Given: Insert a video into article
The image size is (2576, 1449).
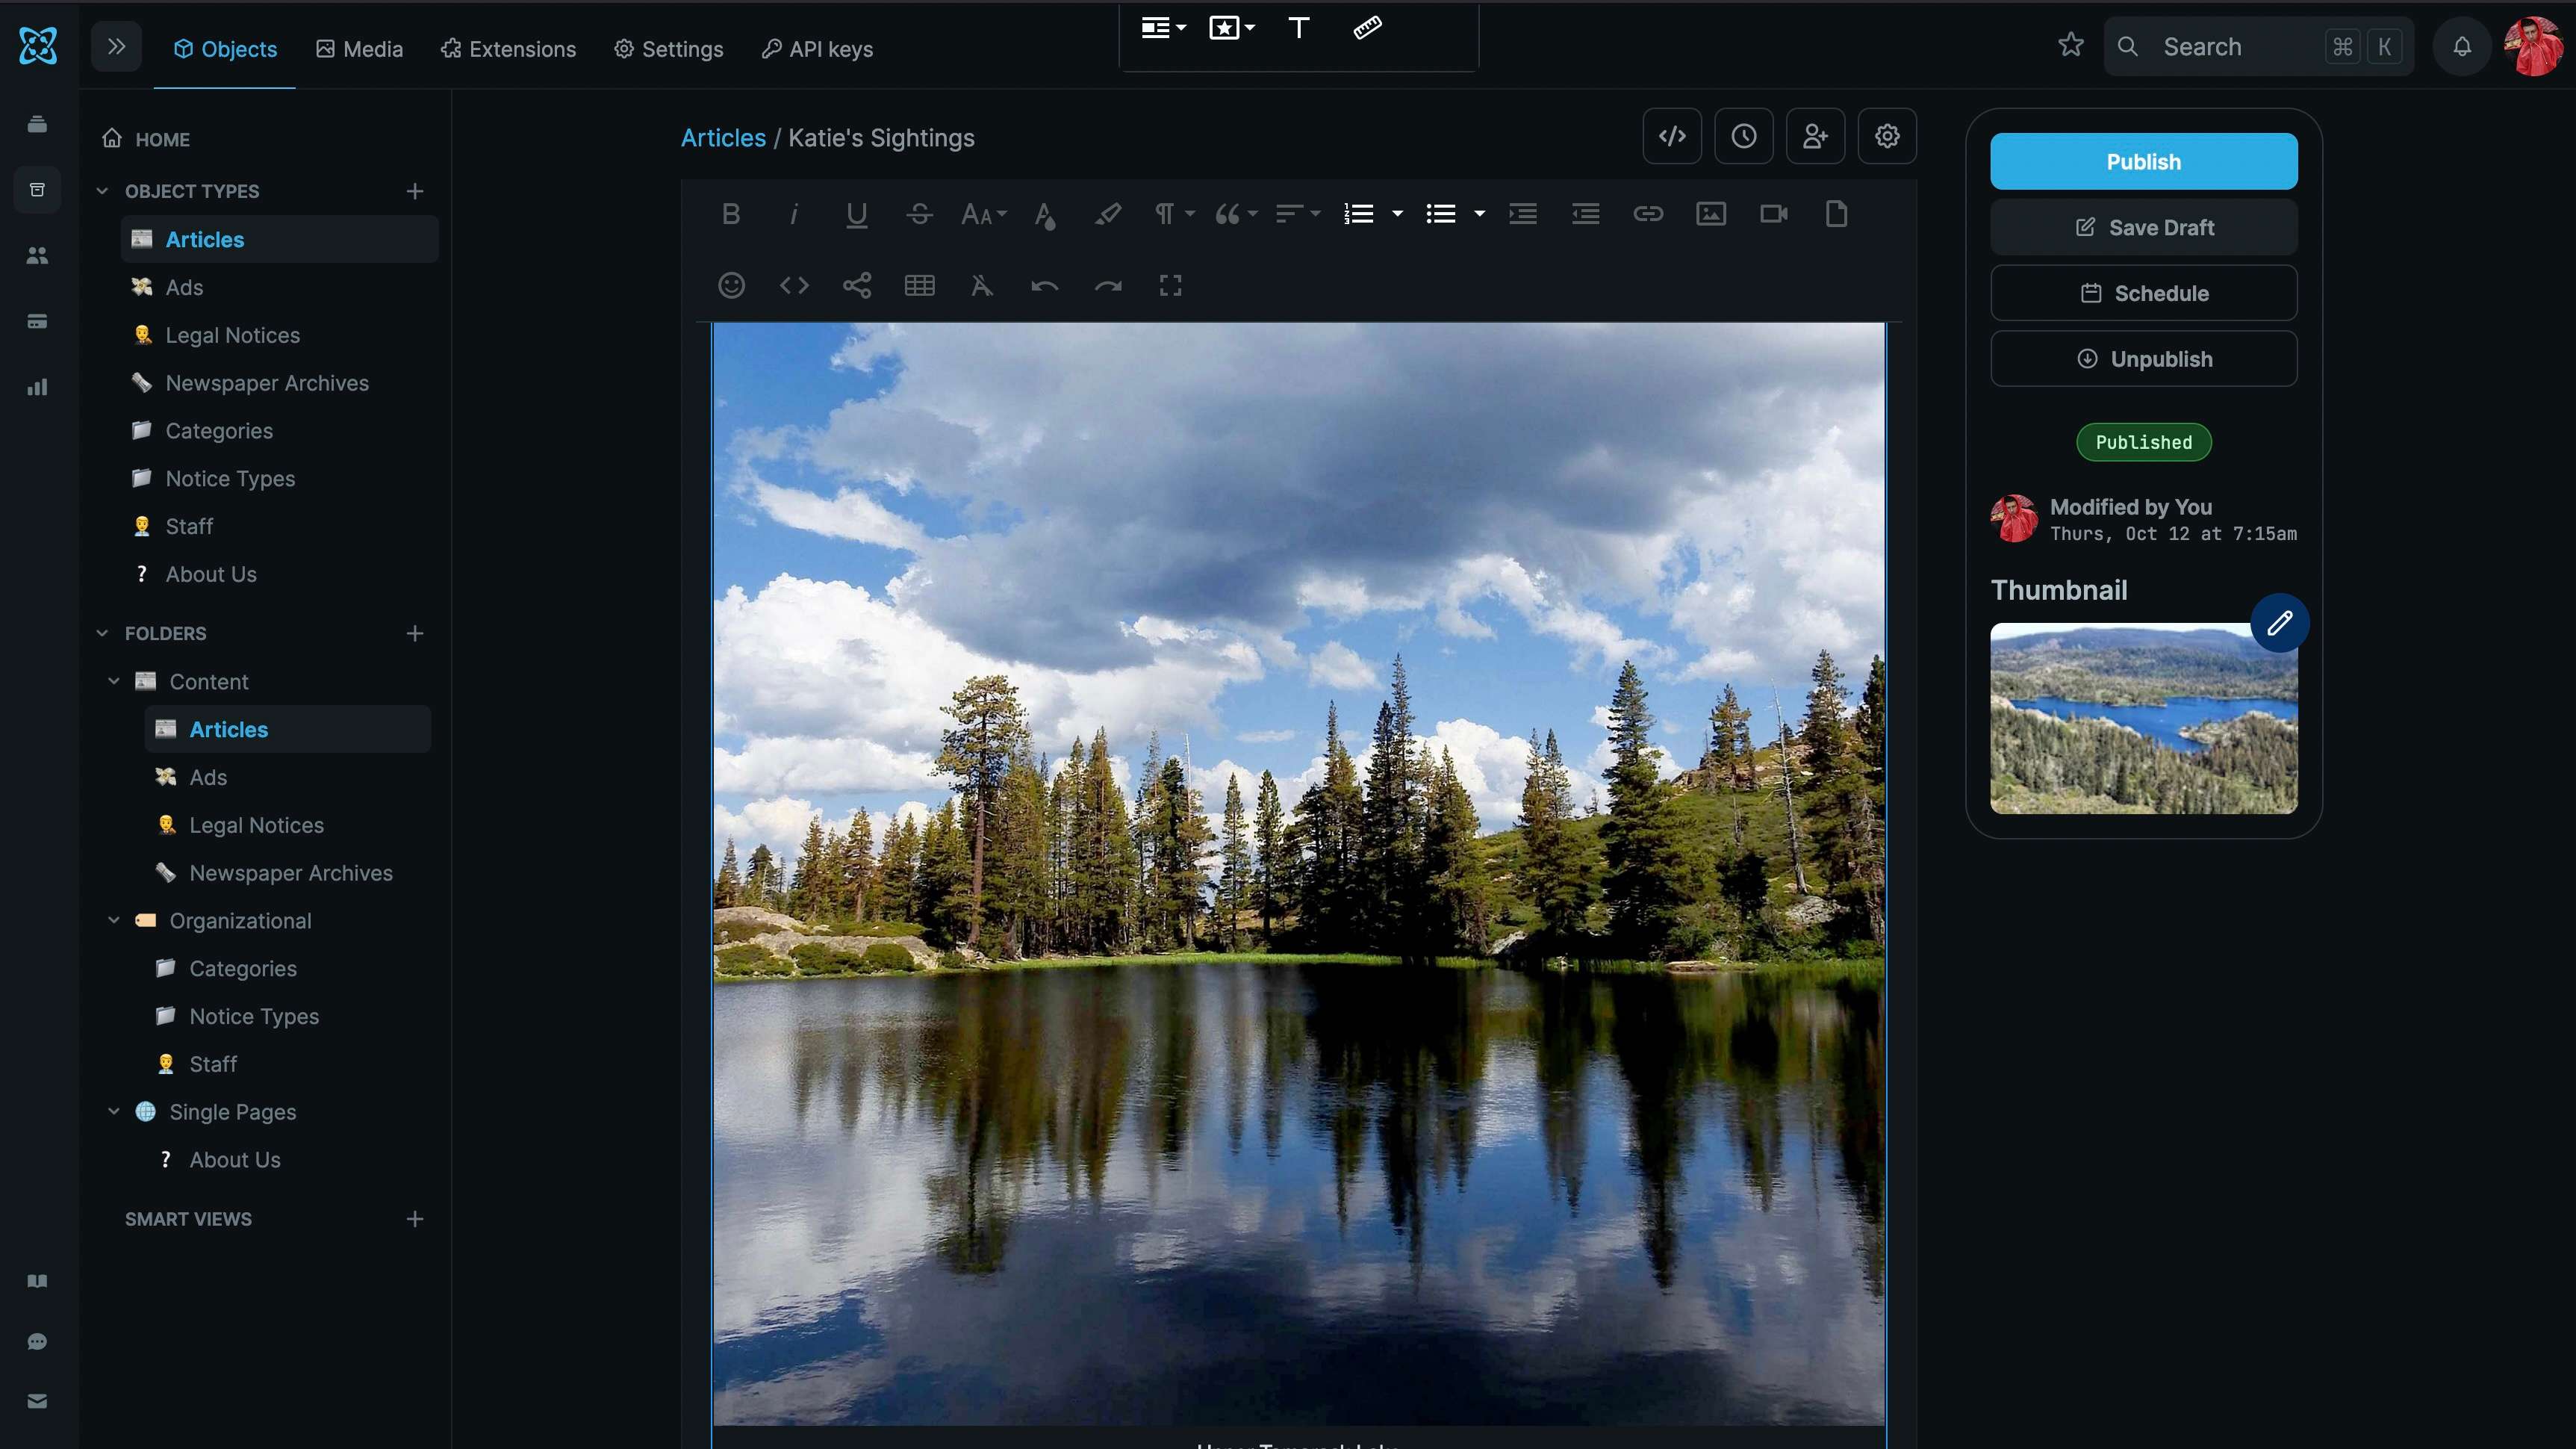Looking at the screenshot, I should tap(1774, 214).
